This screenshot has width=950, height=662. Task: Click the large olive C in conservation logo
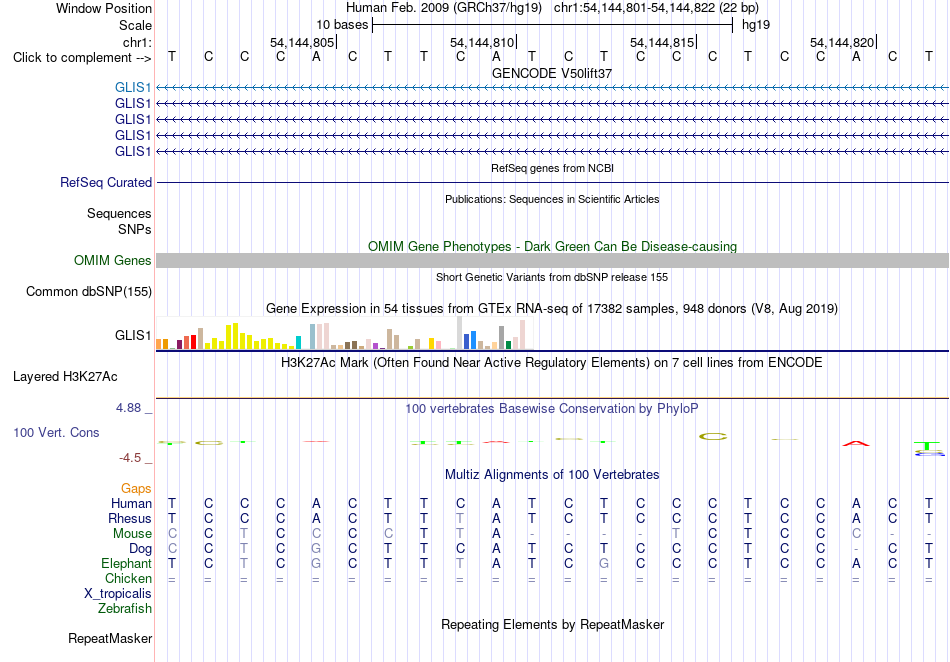tap(712, 437)
